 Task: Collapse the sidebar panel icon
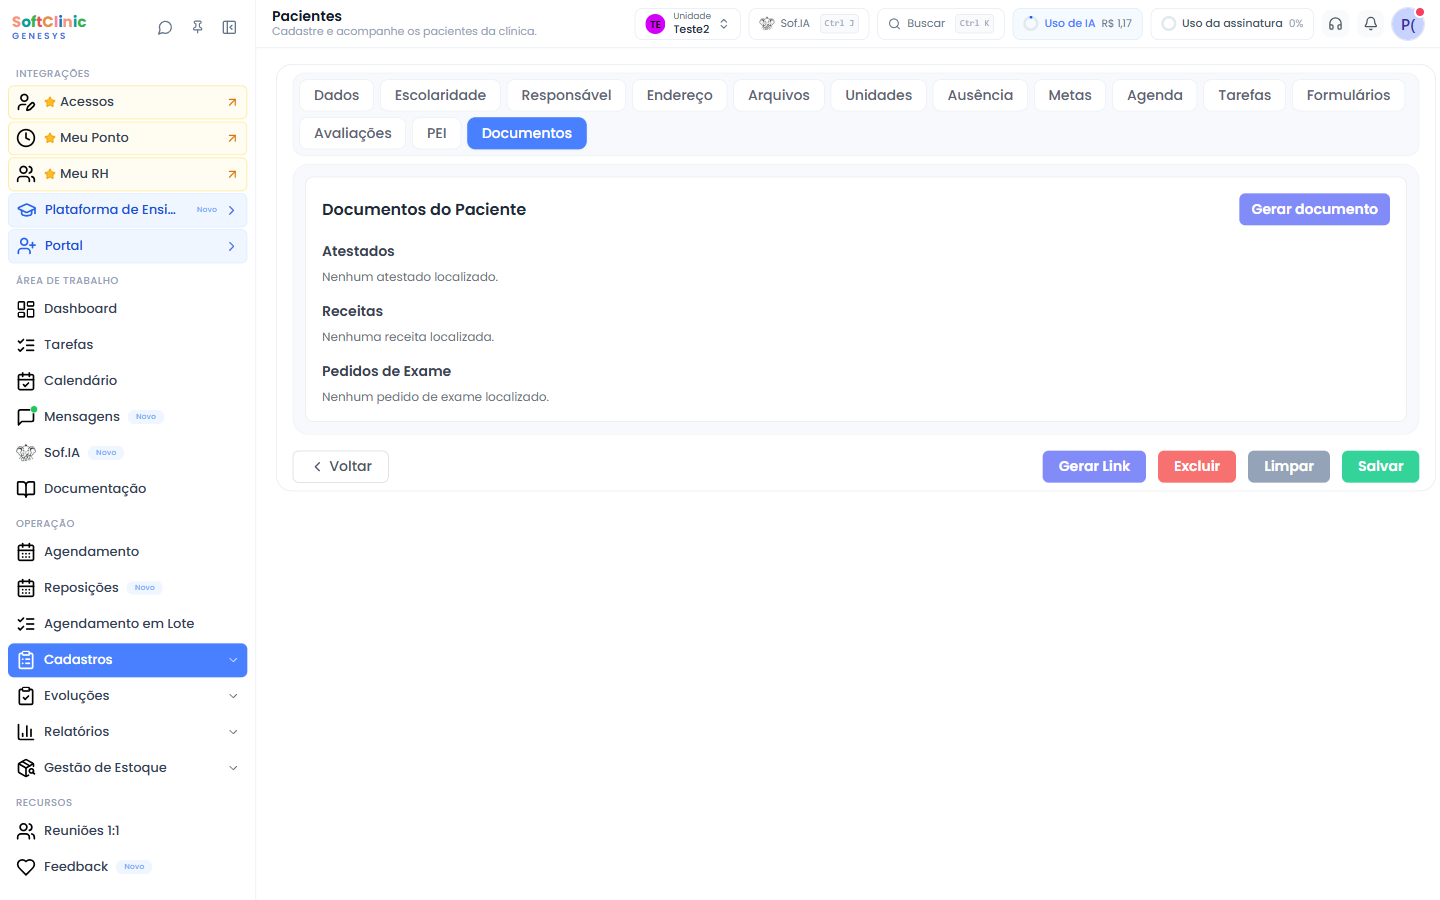[x=230, y=28]
